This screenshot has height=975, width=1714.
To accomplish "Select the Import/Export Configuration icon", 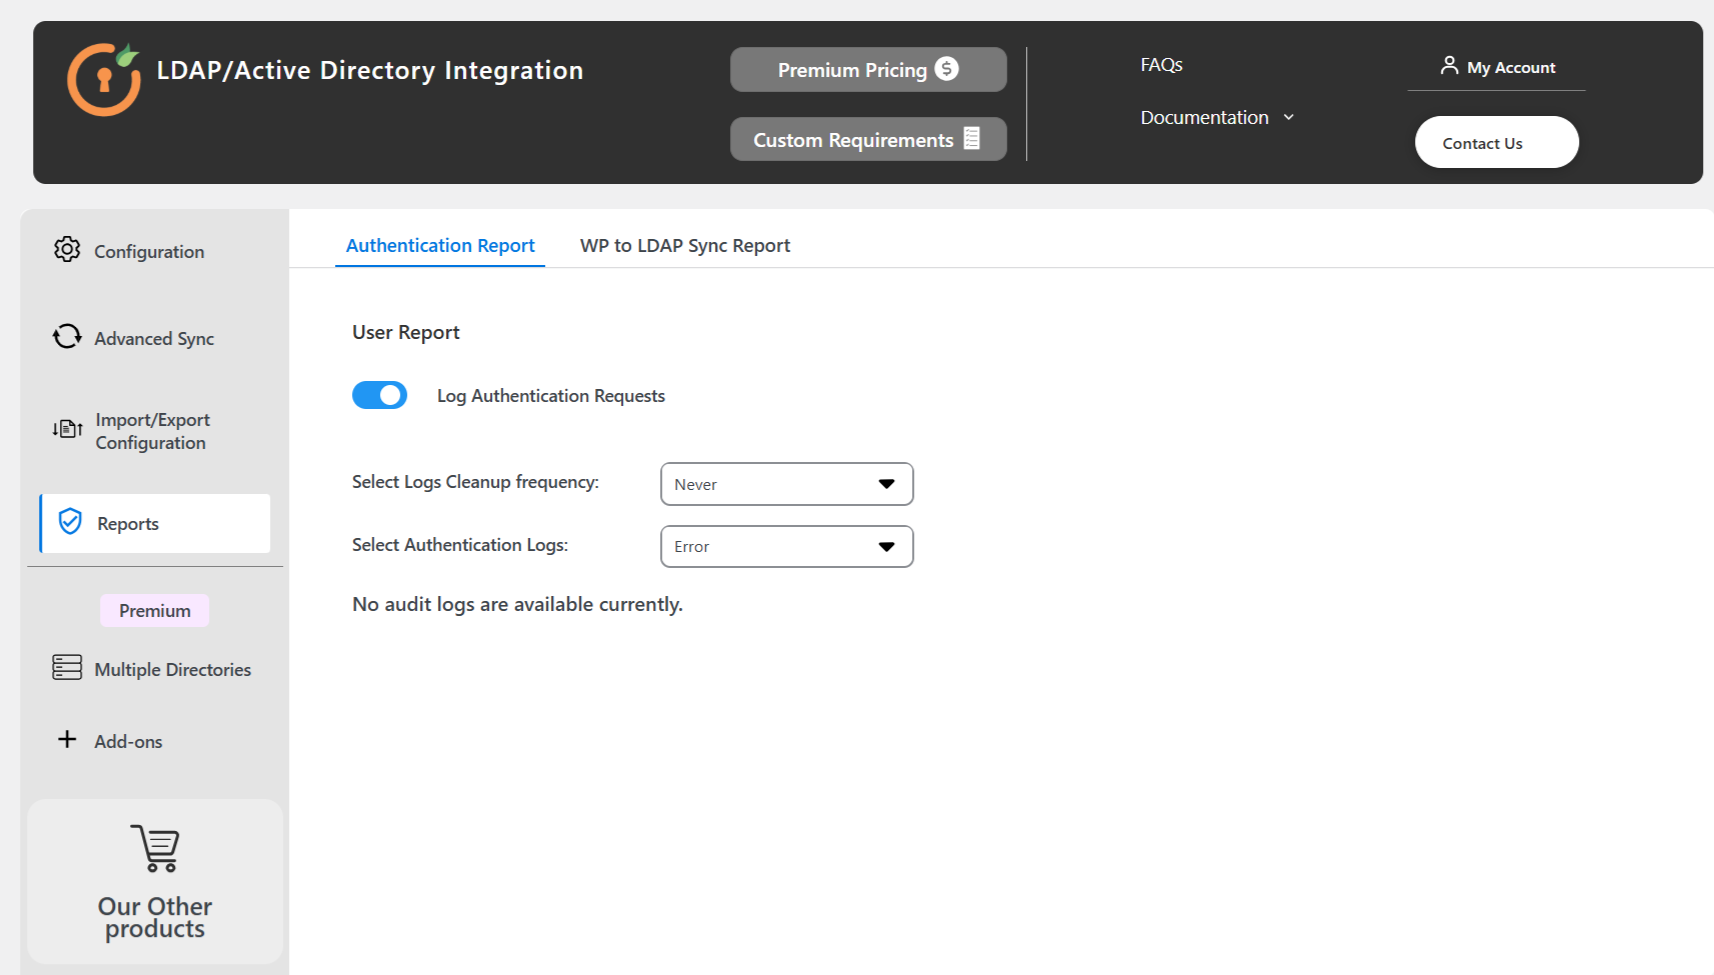I will (x=66, y=429).
